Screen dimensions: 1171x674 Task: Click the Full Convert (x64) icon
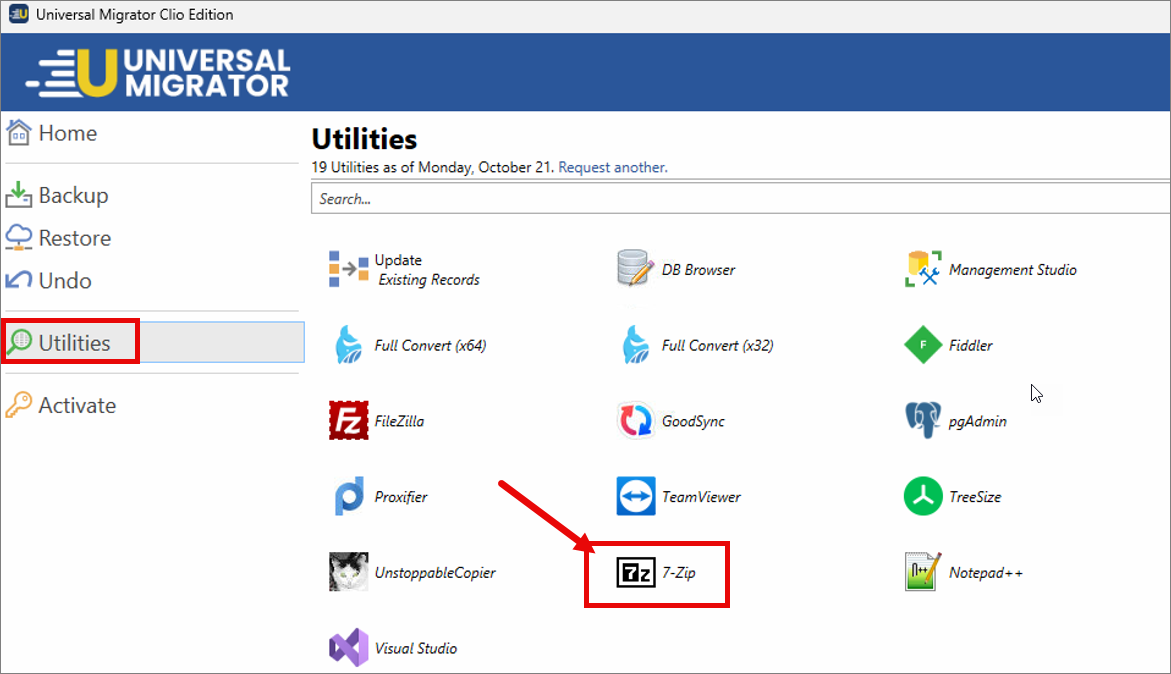[349, 345]
